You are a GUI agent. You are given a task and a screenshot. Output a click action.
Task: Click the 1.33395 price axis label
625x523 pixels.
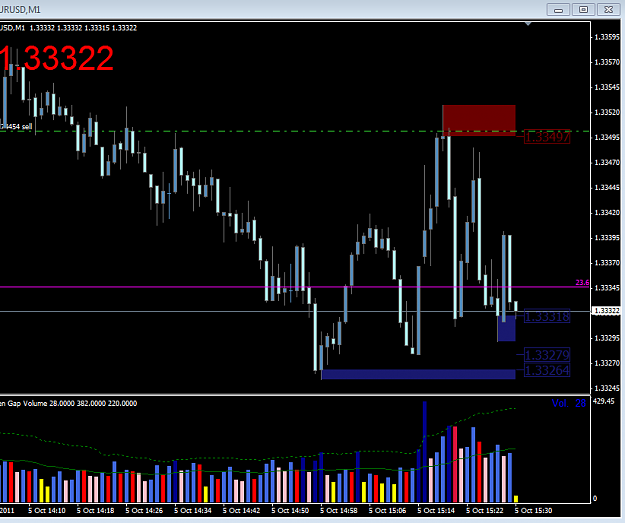click(607, 238)
